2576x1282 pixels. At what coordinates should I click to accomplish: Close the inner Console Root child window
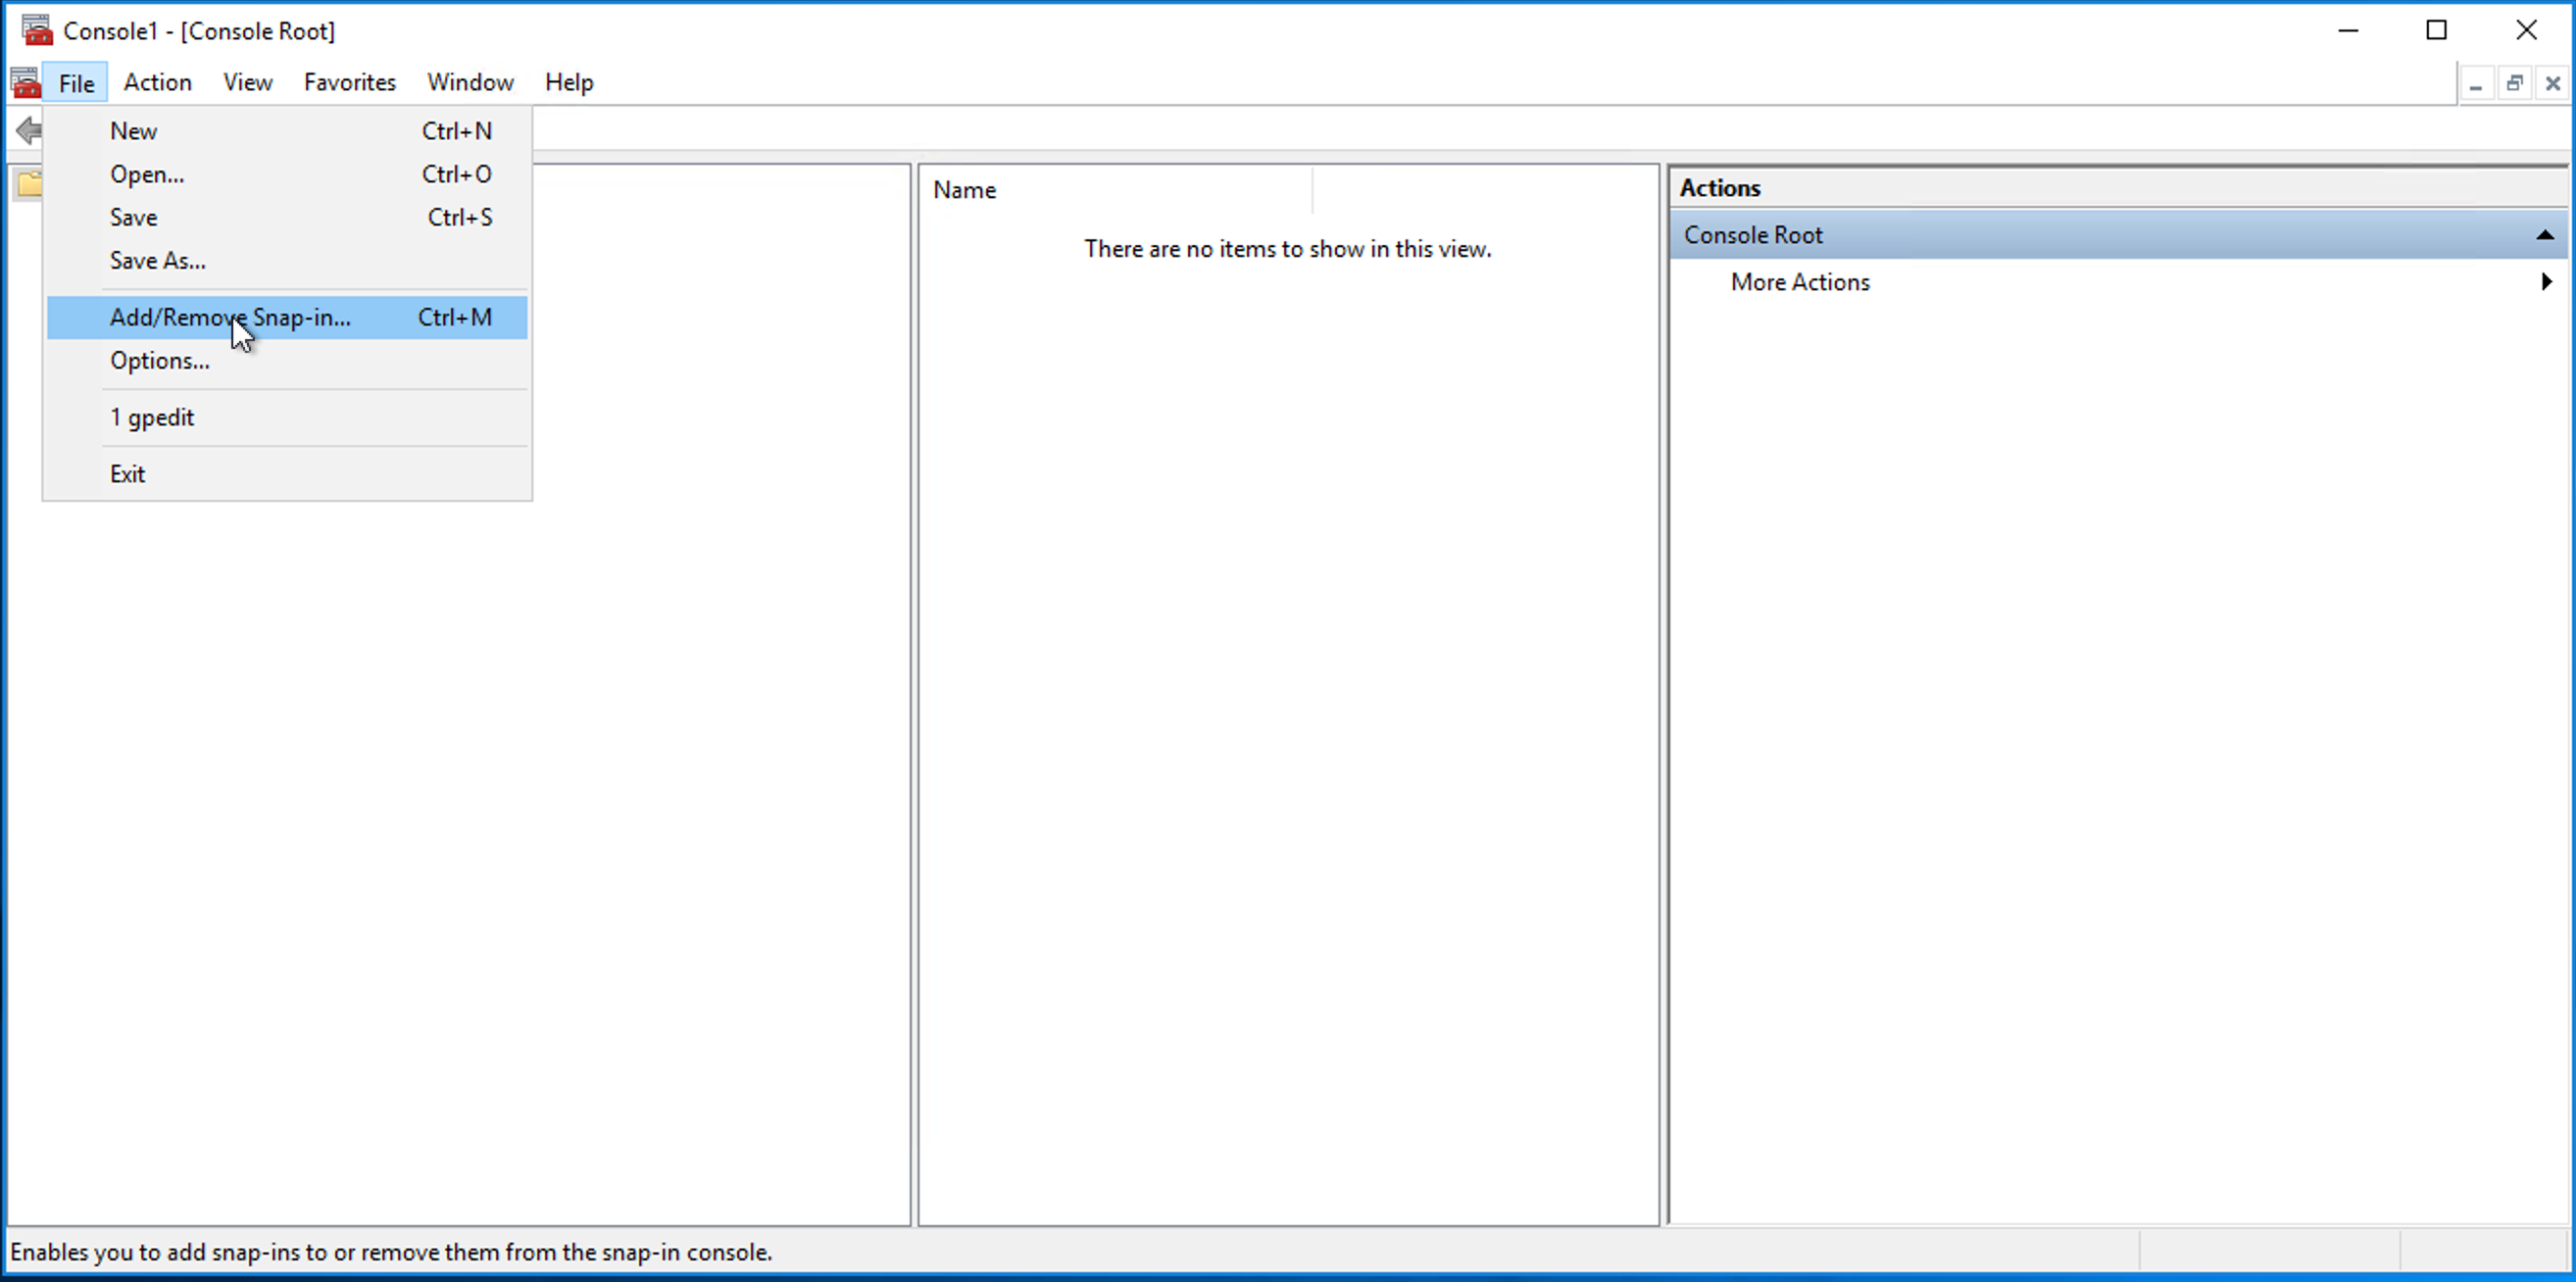coord(2553,84)
